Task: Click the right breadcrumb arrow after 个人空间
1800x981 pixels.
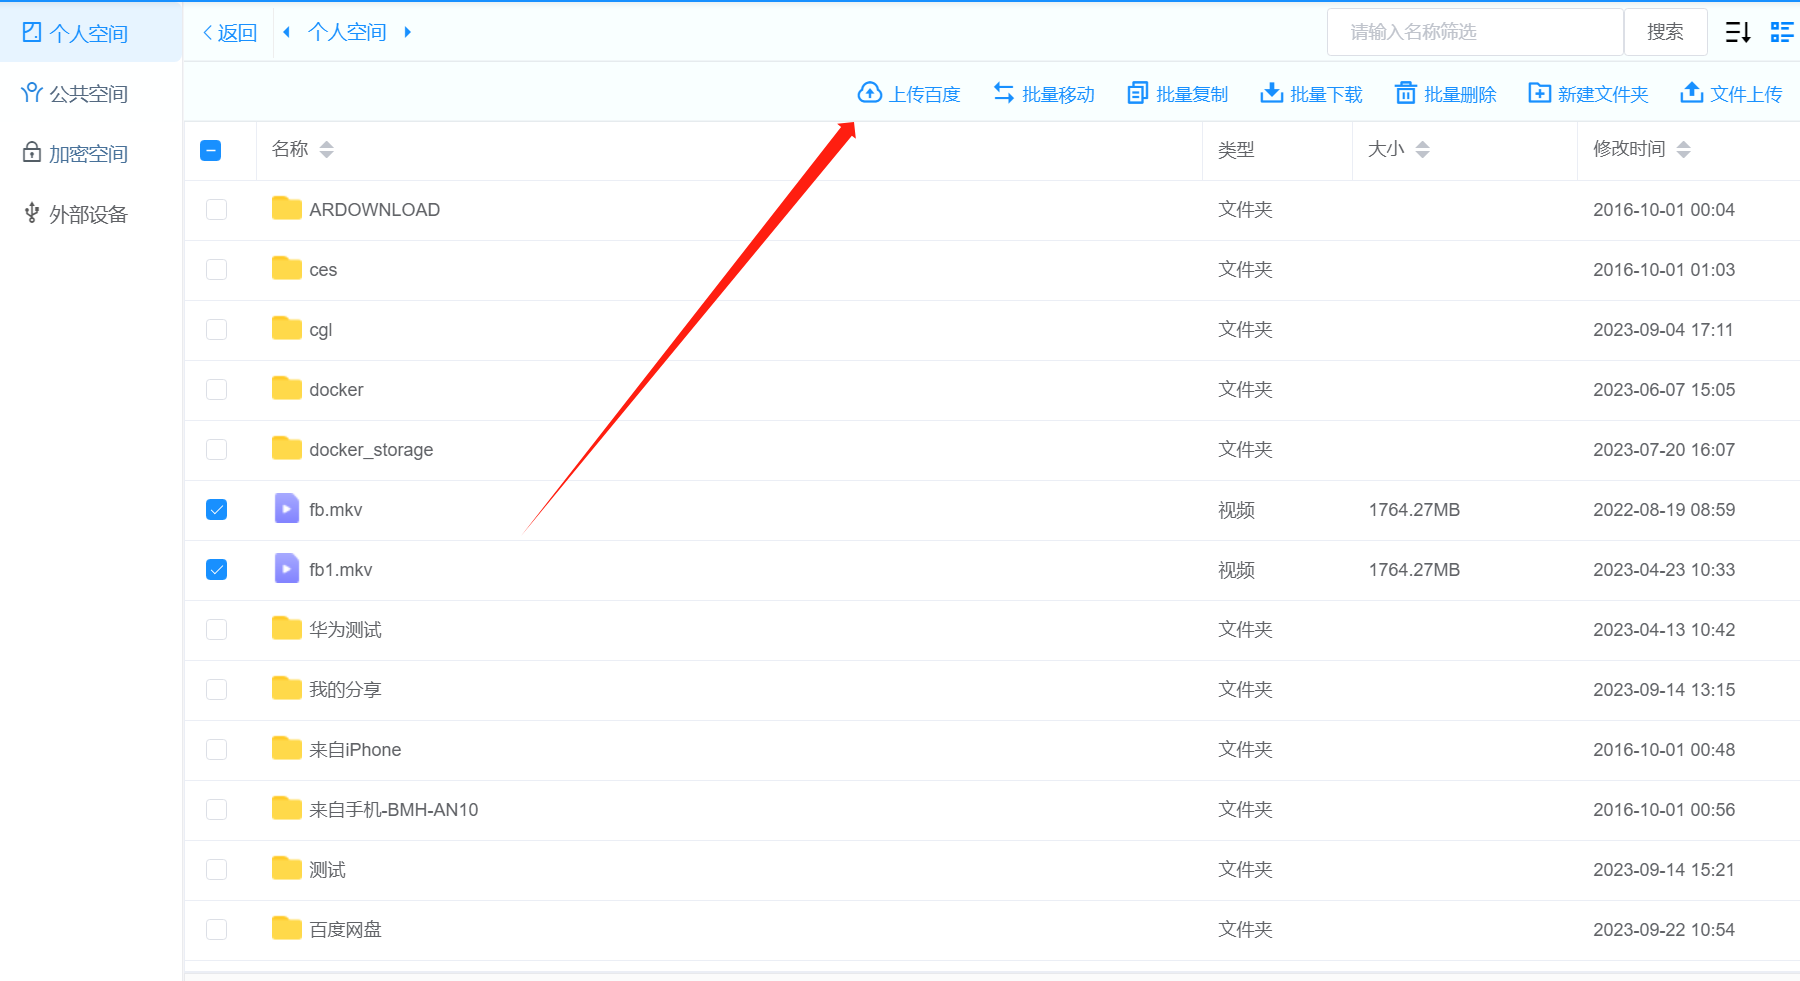Action: [x=407, y=32]
